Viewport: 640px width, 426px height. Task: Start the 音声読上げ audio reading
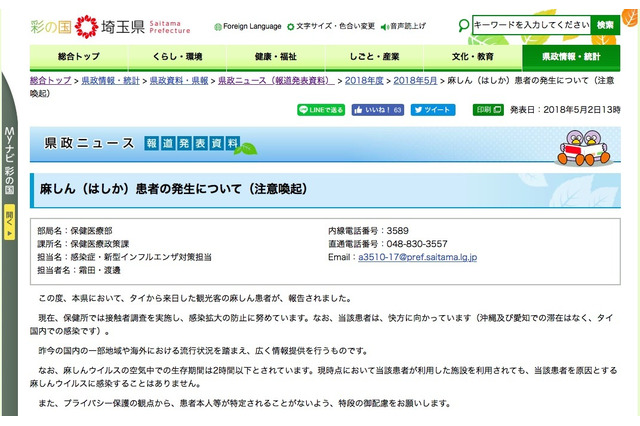(x=403, y=27)
